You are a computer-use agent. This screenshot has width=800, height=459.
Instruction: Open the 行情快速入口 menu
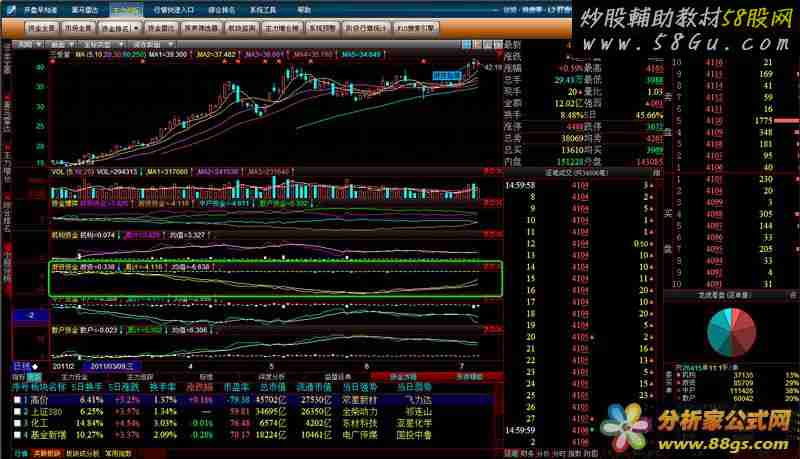(x=173, y=10)
